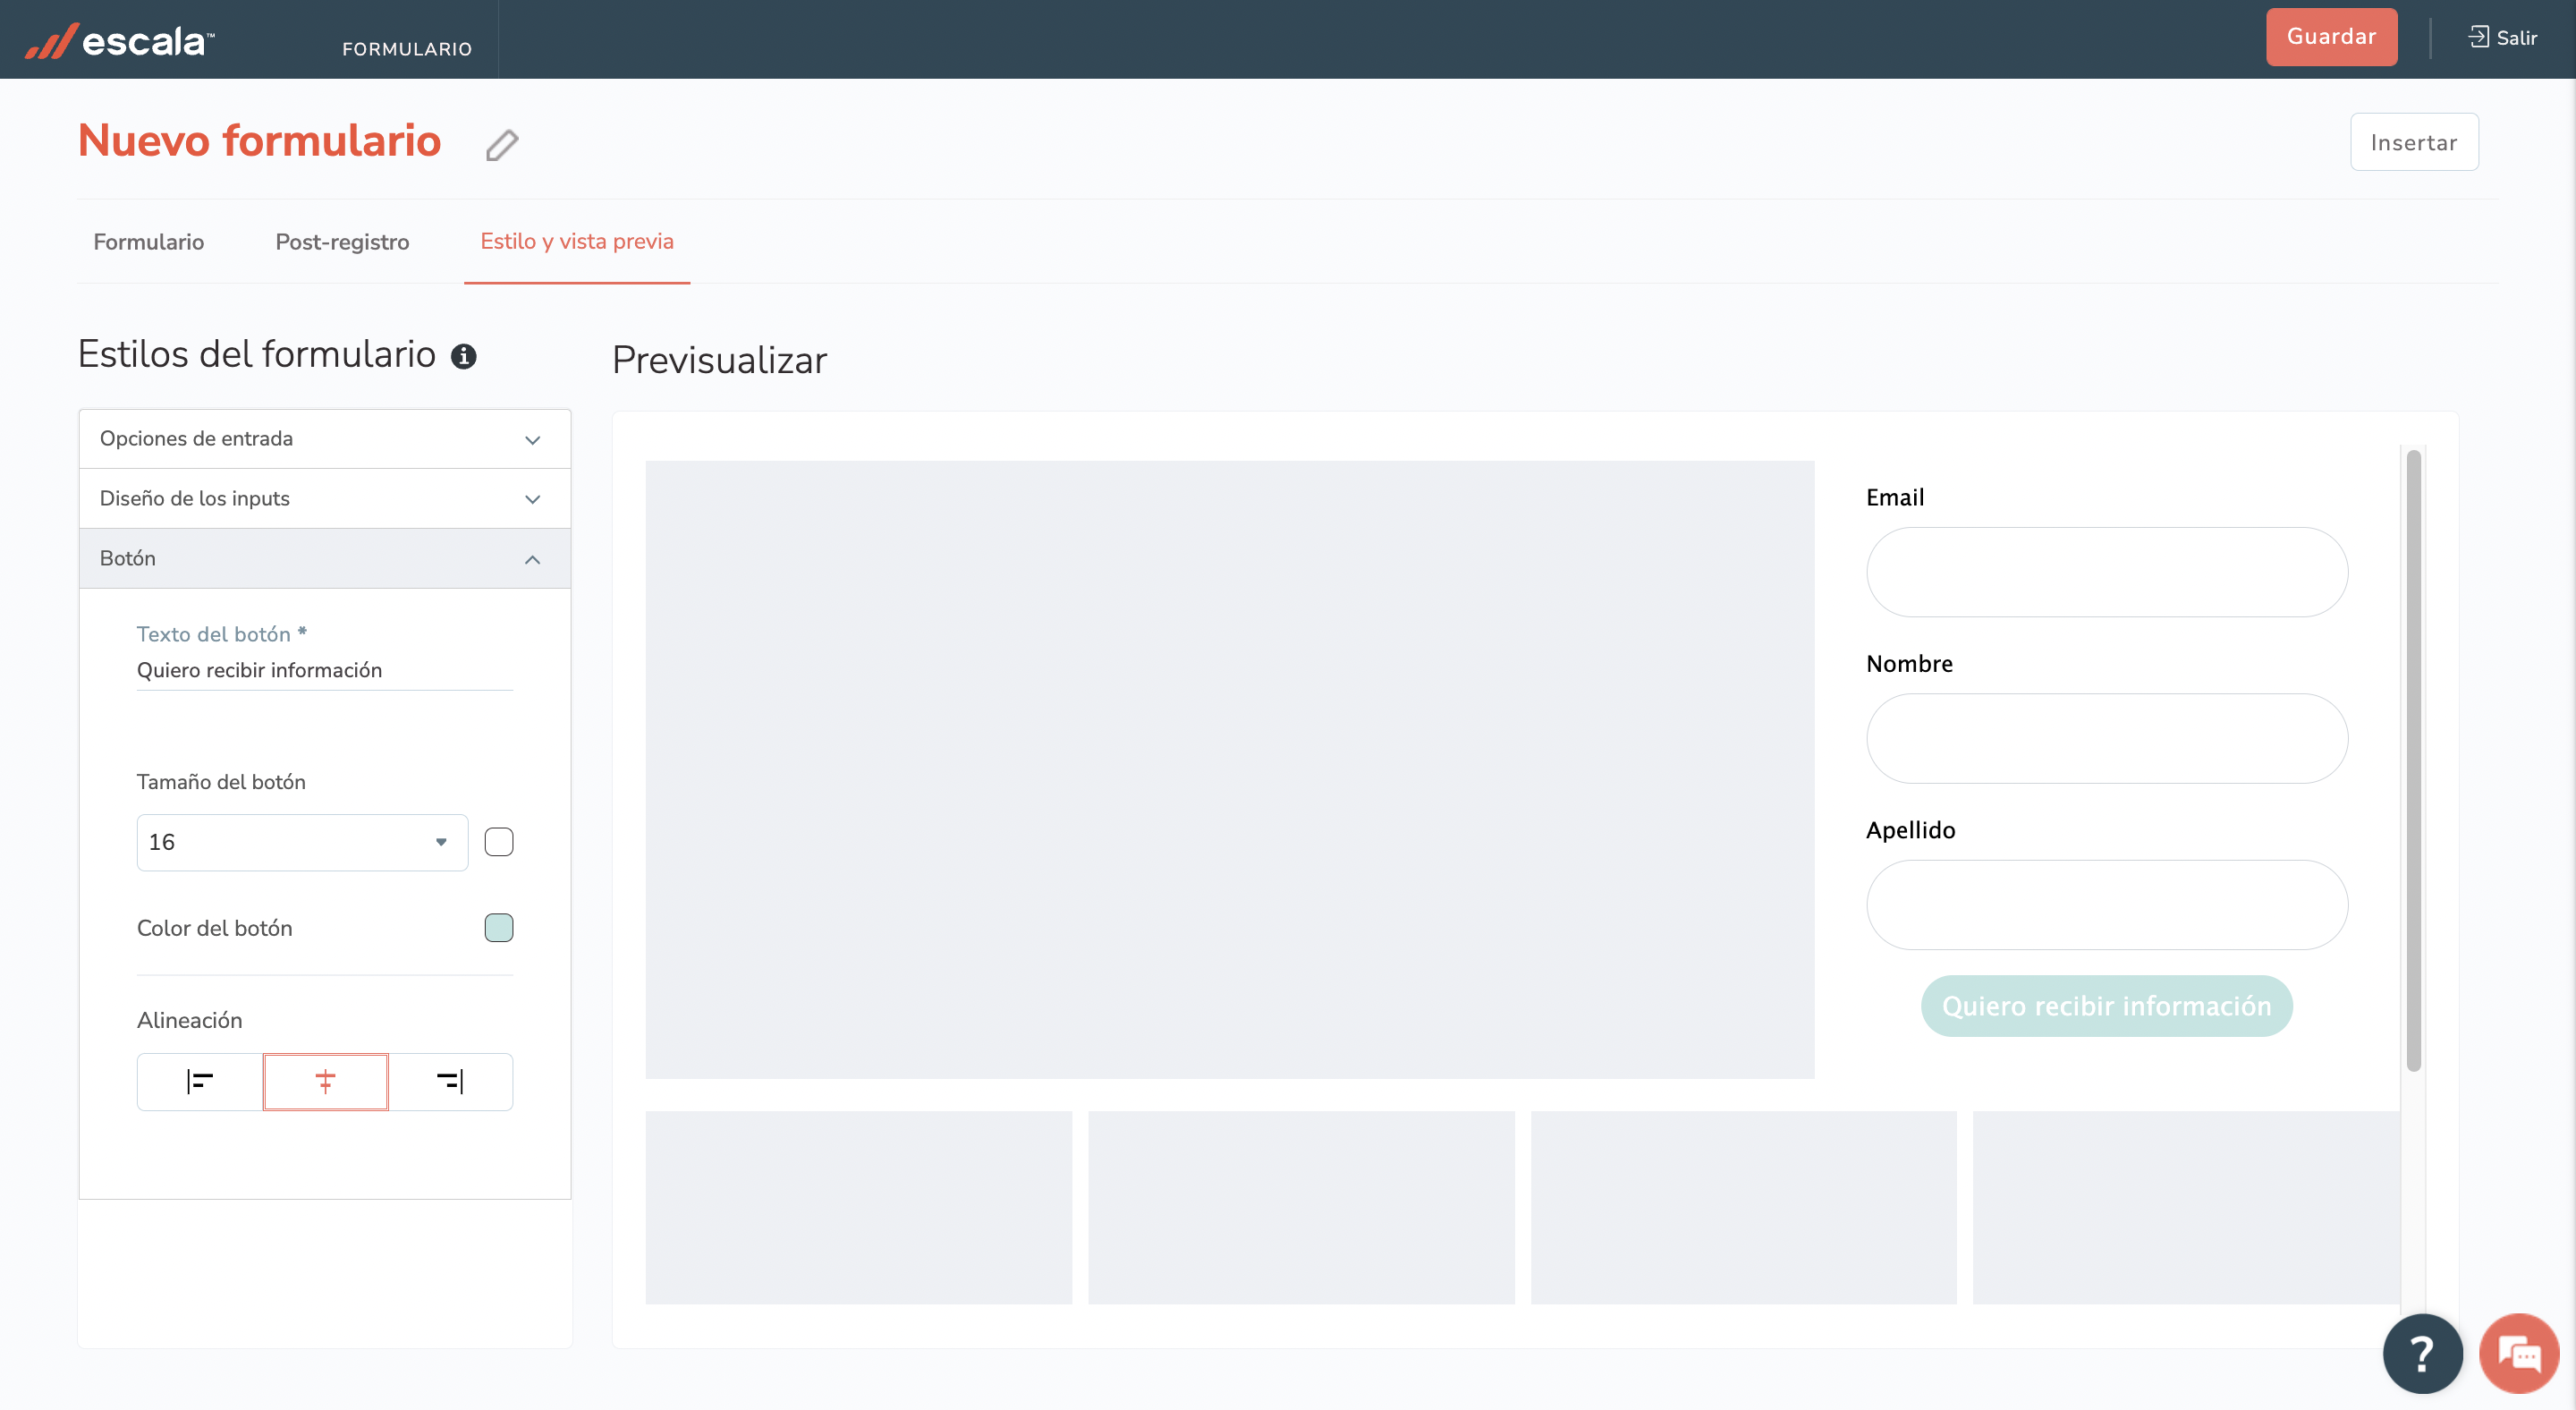Click the preview panel scrollbar

coord(2413,760)
